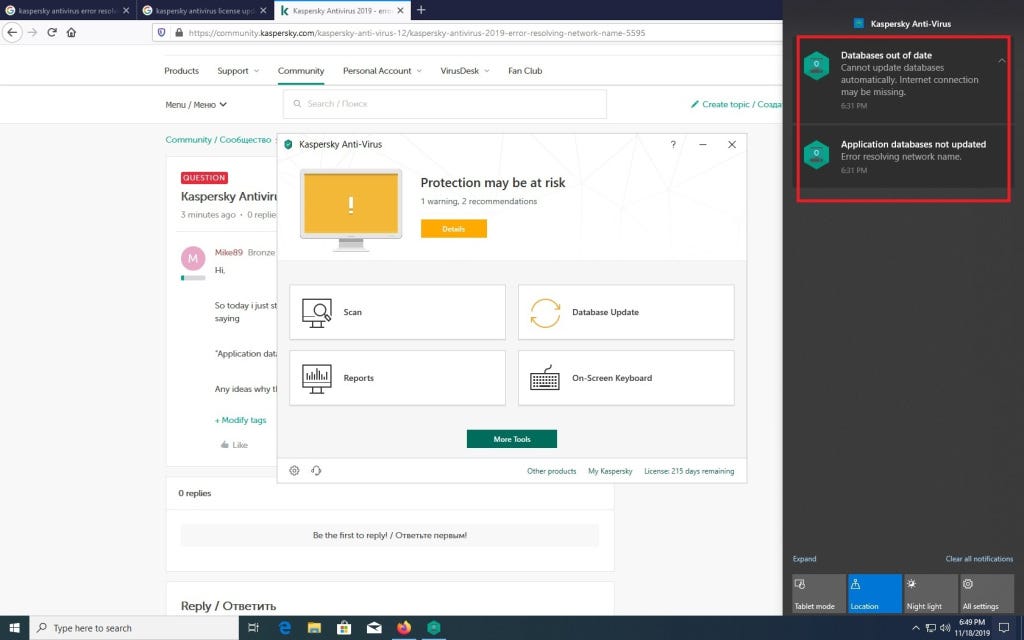Reload the browser page
This screenshot has width=1024, height=640.
(x=52, y=32)
